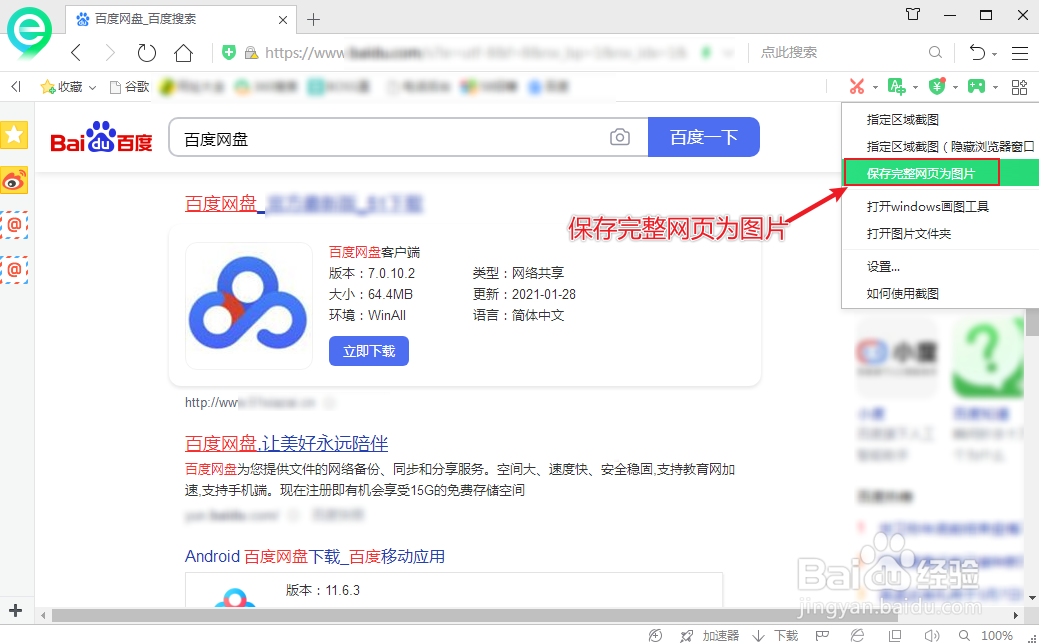The height and width of the screenshot is (643, 1039).
Task: Open the Weibo sidebar icon
Action: 14,180
